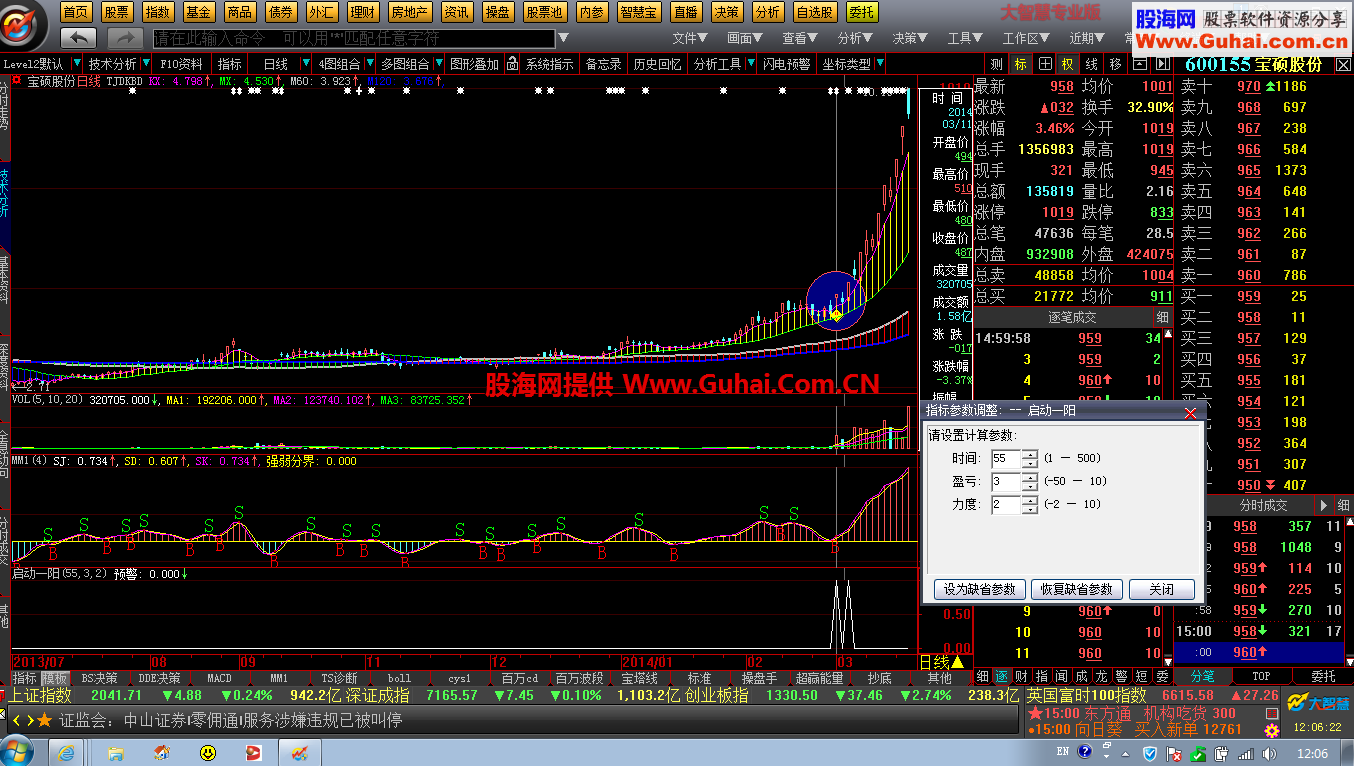Viewport: 1354px width, 766px height.
Task: Click the previous news arrow in ticker
Action: click(x=16, y=719)
